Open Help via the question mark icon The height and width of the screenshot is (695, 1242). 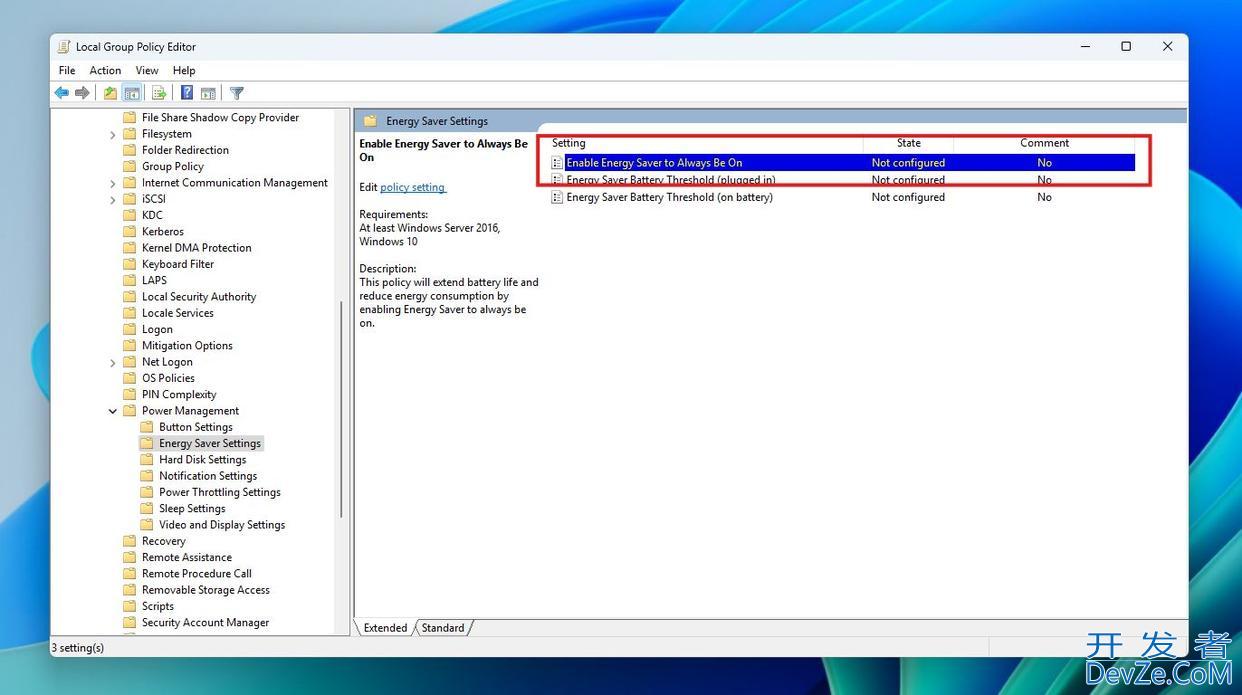[x=187, y=93]
